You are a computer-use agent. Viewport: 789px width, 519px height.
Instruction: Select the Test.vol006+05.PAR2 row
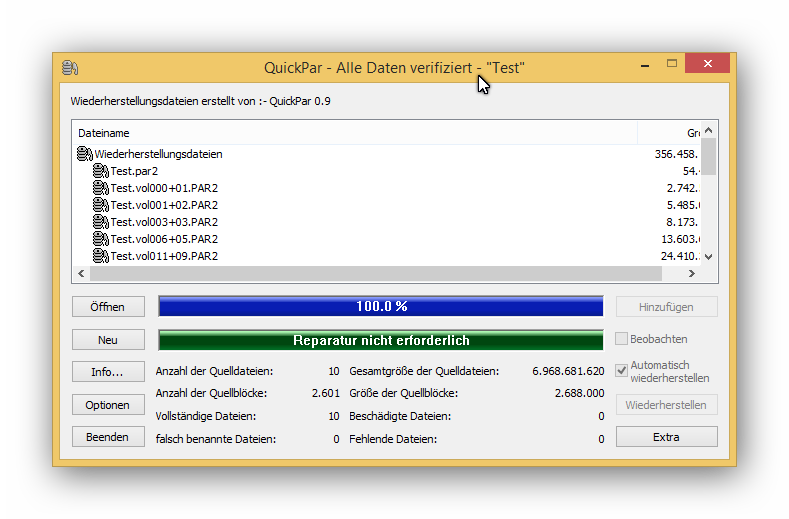[386, 239]
